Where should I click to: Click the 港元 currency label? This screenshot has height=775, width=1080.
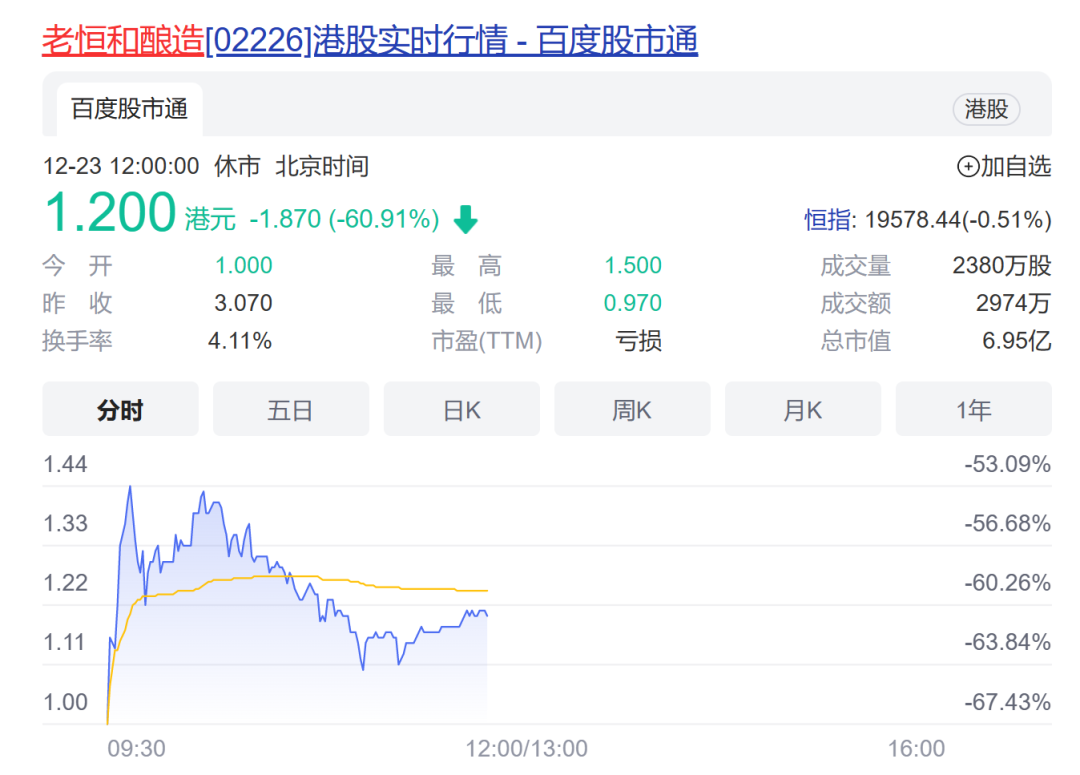(210, 219)
